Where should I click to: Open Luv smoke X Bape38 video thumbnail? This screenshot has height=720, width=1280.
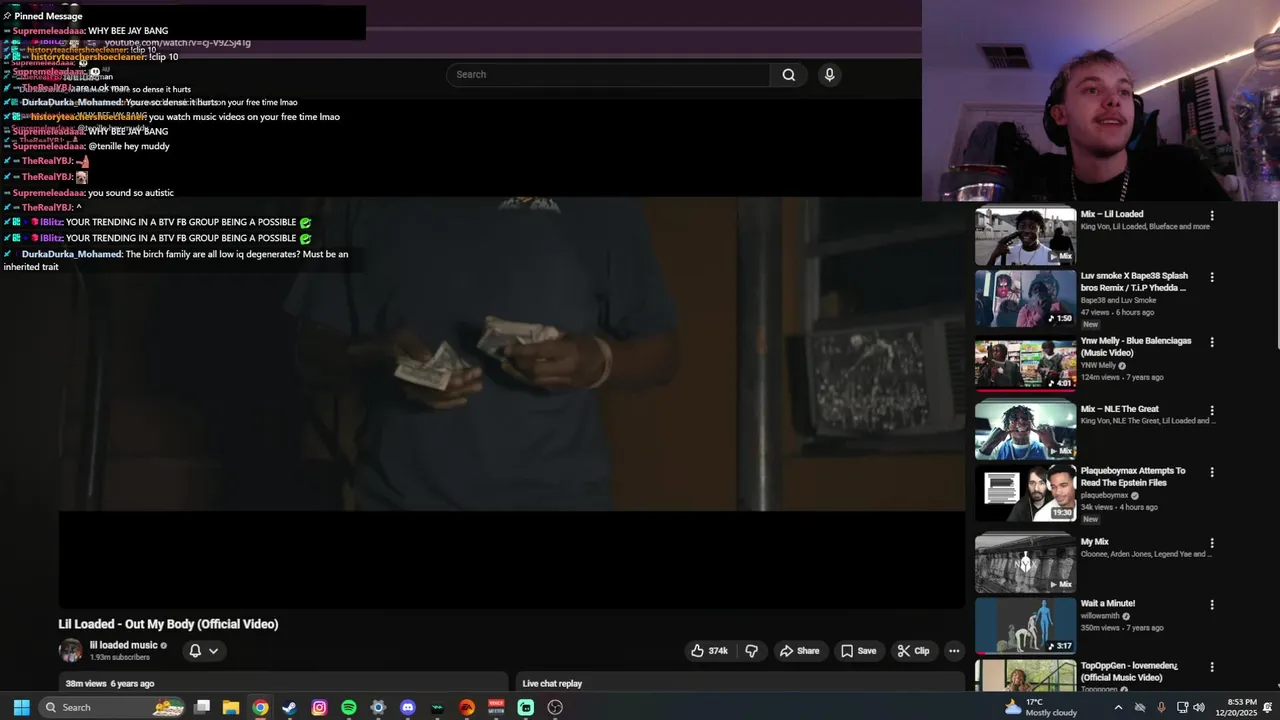point(1025,298)
